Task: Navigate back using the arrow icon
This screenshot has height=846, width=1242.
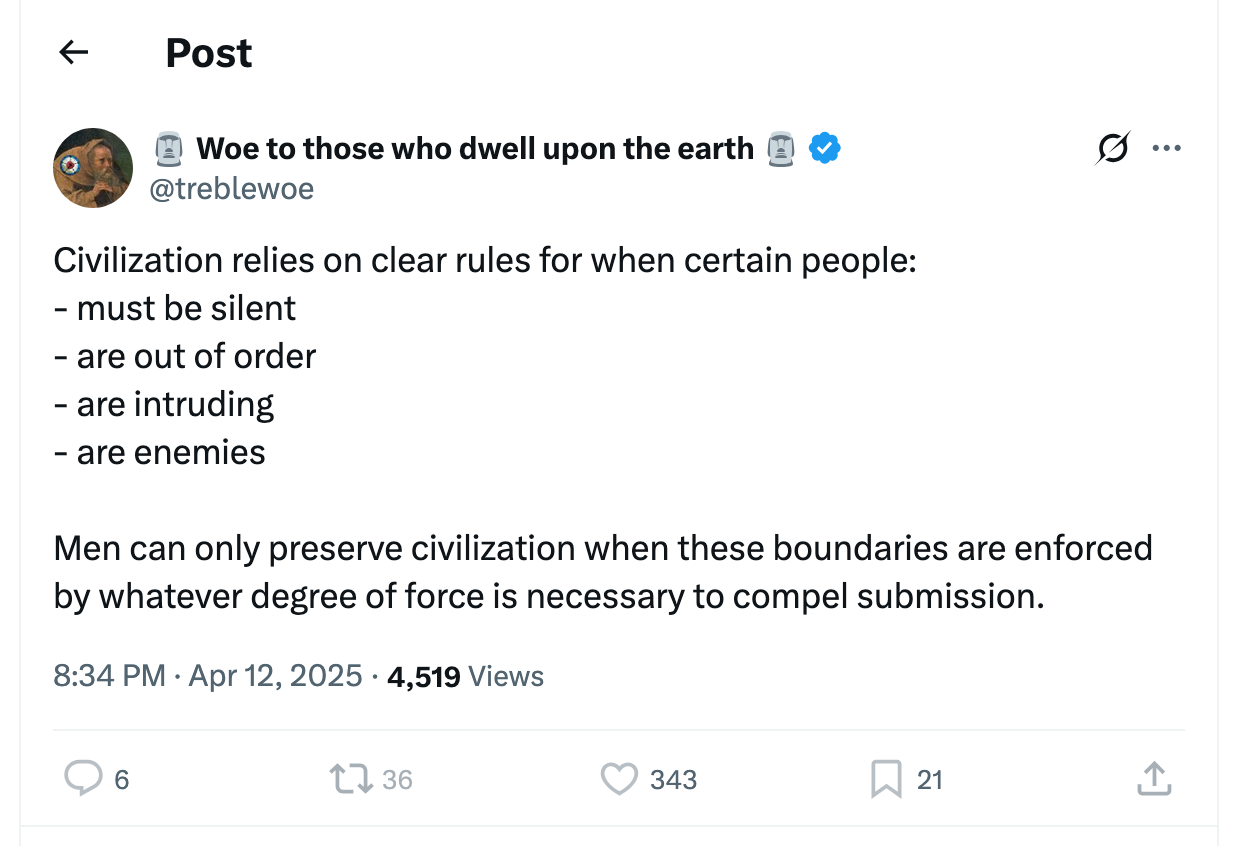Action: 73,52
